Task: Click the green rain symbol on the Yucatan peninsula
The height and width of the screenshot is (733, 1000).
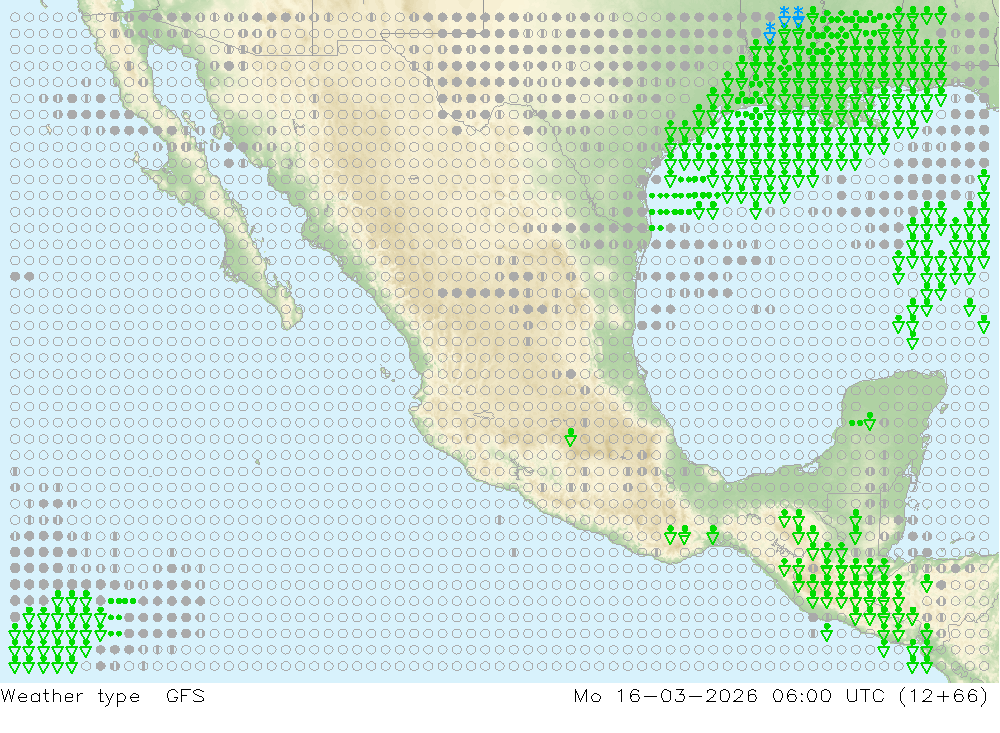Action: pyautogui.click(x=863, y=421)
